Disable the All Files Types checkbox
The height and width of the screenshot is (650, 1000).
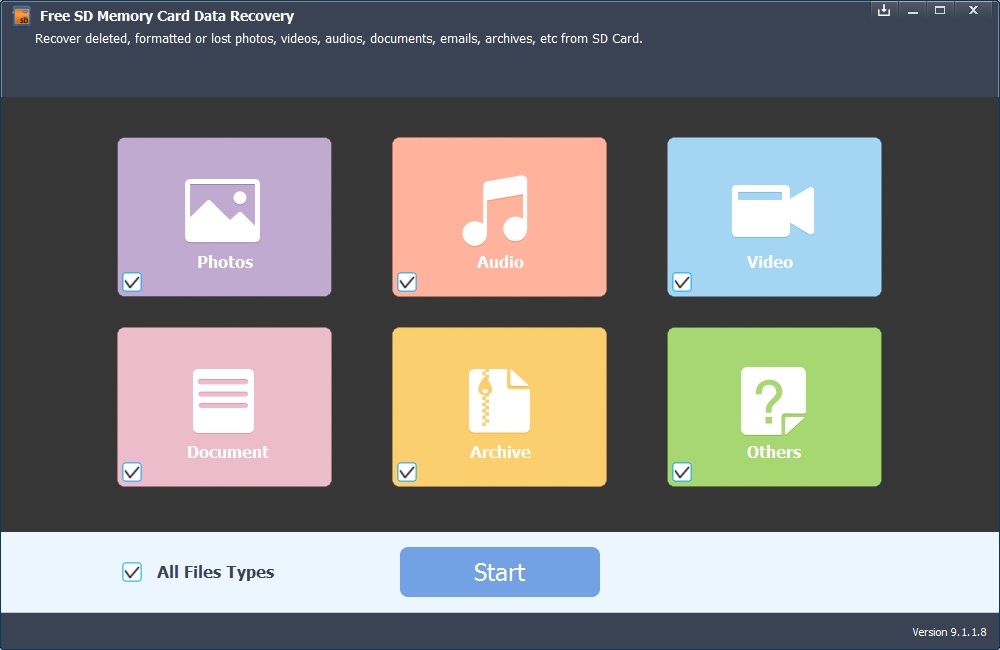coord(132,572)
